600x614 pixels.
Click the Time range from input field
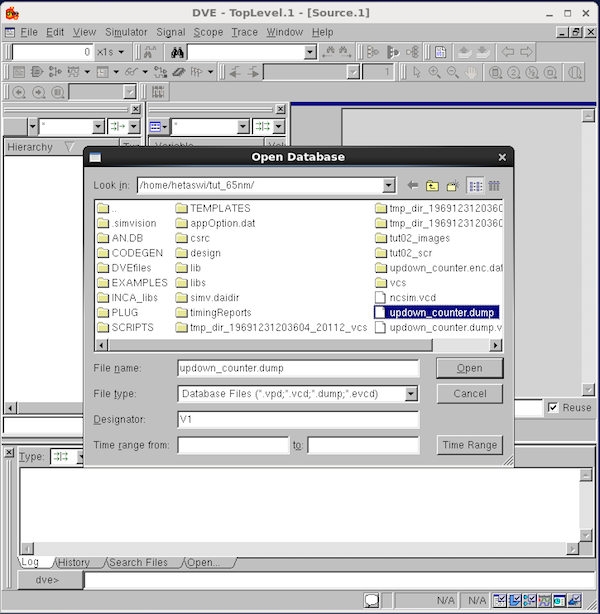233,445
